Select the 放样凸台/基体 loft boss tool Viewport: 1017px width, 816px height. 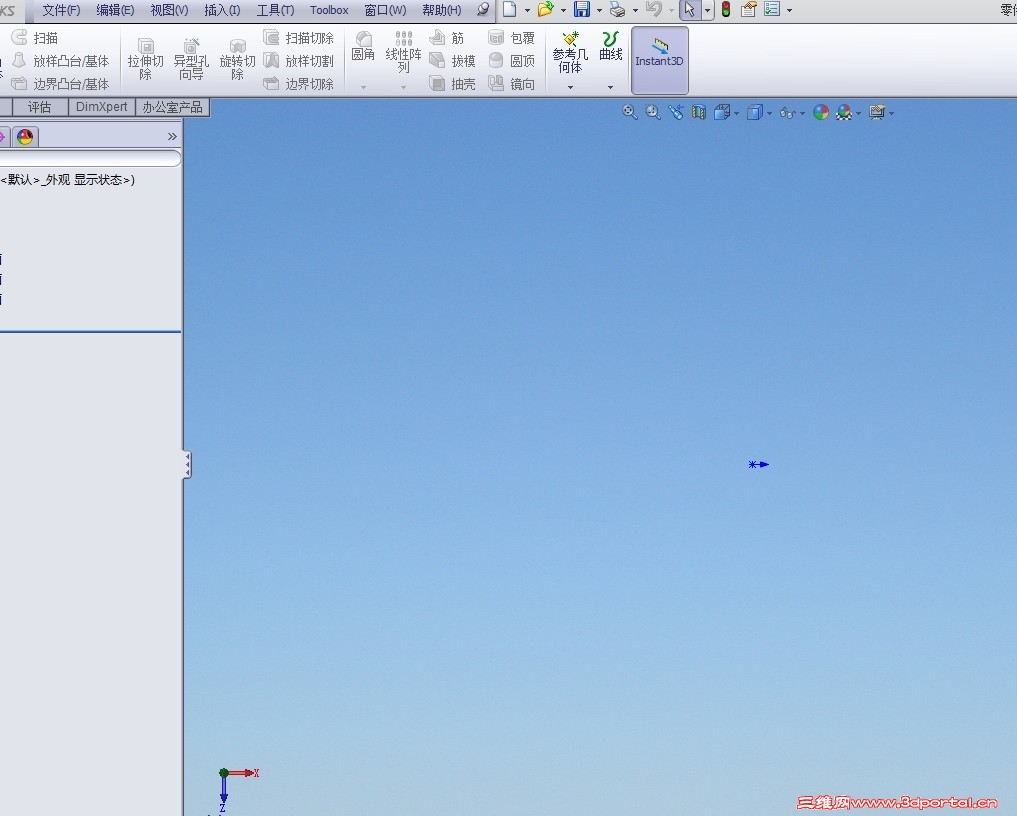pos(61,61)
